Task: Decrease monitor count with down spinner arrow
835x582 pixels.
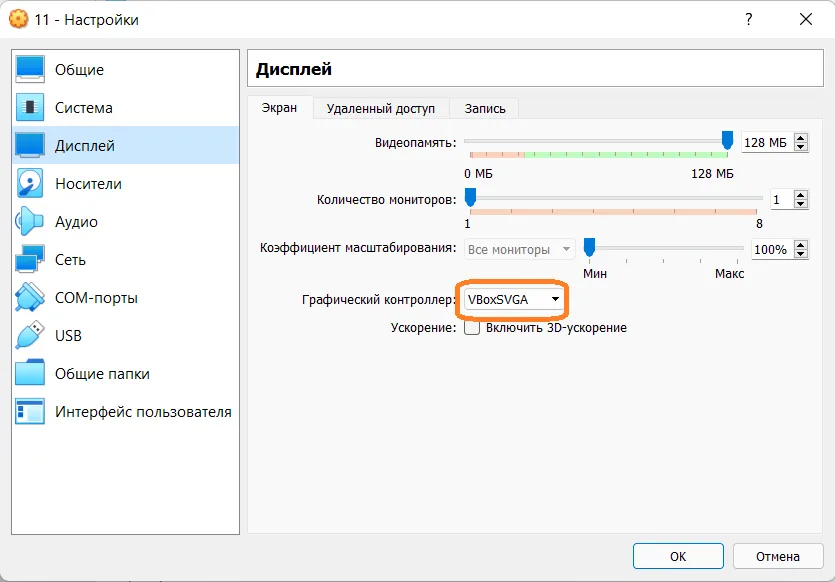Action: click(800, 204)
